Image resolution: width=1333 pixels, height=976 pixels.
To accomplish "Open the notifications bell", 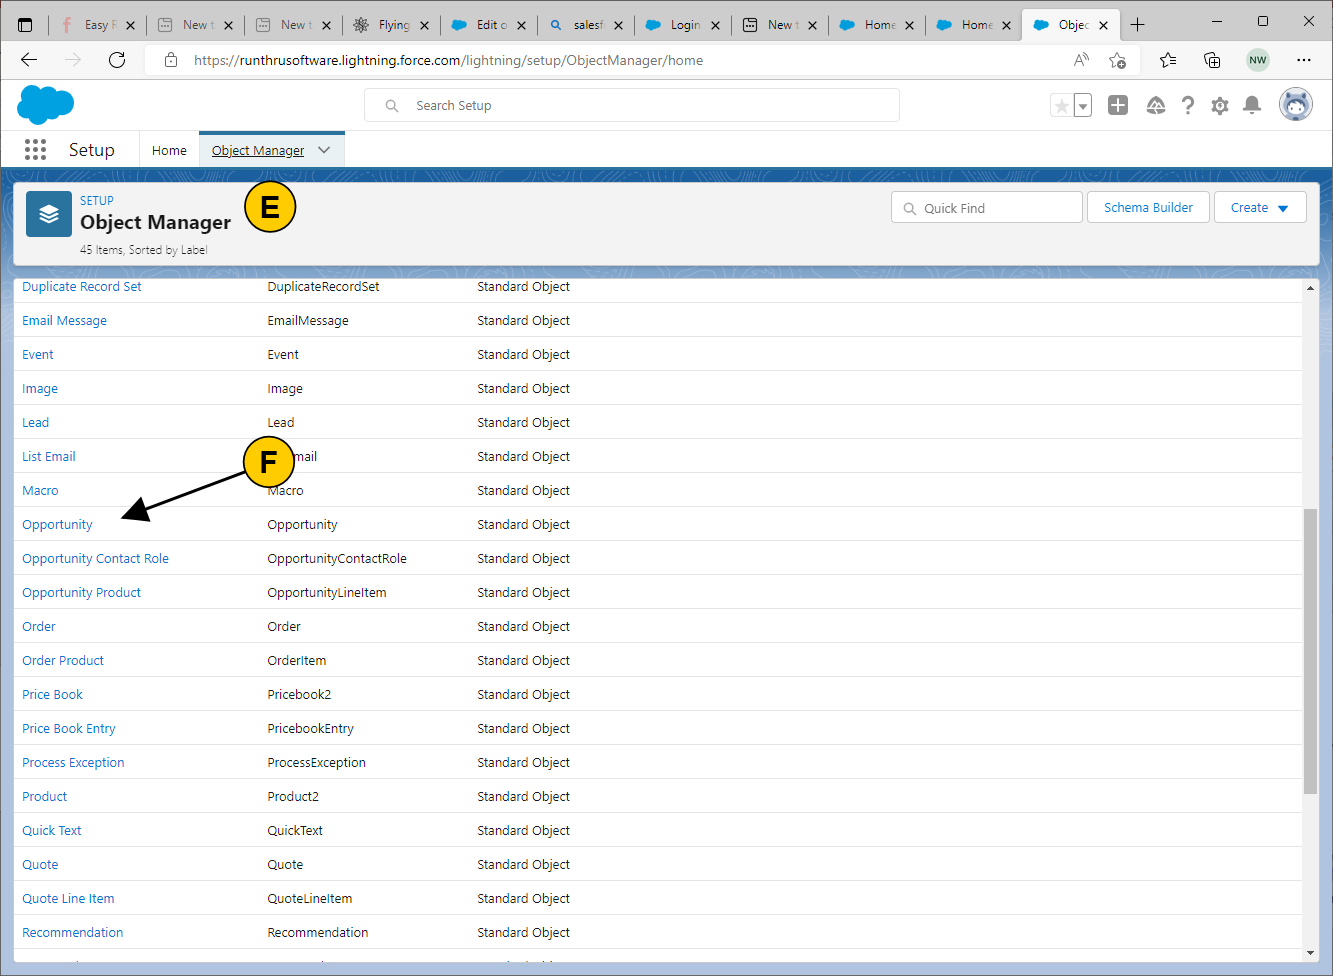I will click(1251, 106).
